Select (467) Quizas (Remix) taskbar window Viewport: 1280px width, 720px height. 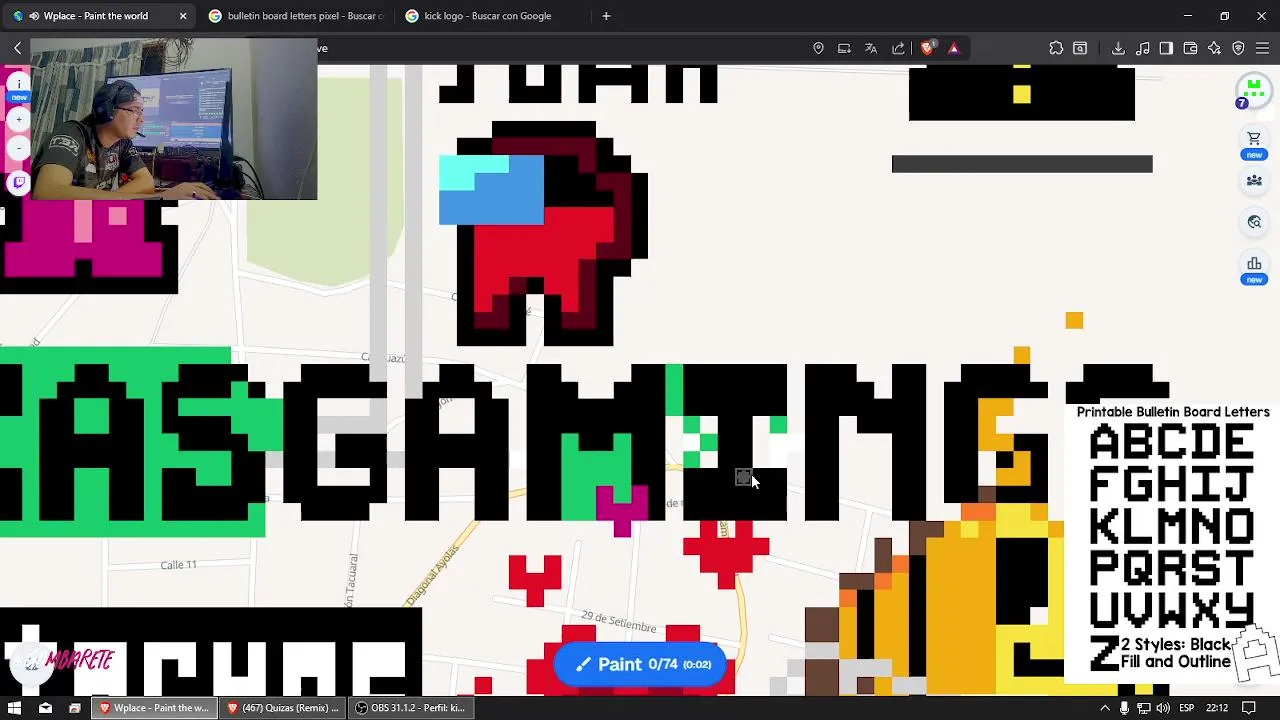tap(283, 708)
